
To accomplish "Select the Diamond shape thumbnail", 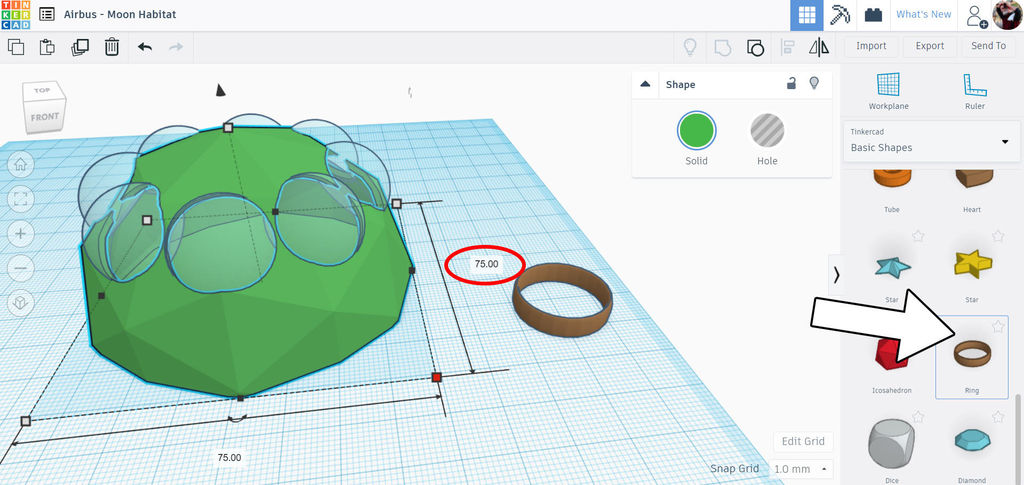I will pos(972,441).
